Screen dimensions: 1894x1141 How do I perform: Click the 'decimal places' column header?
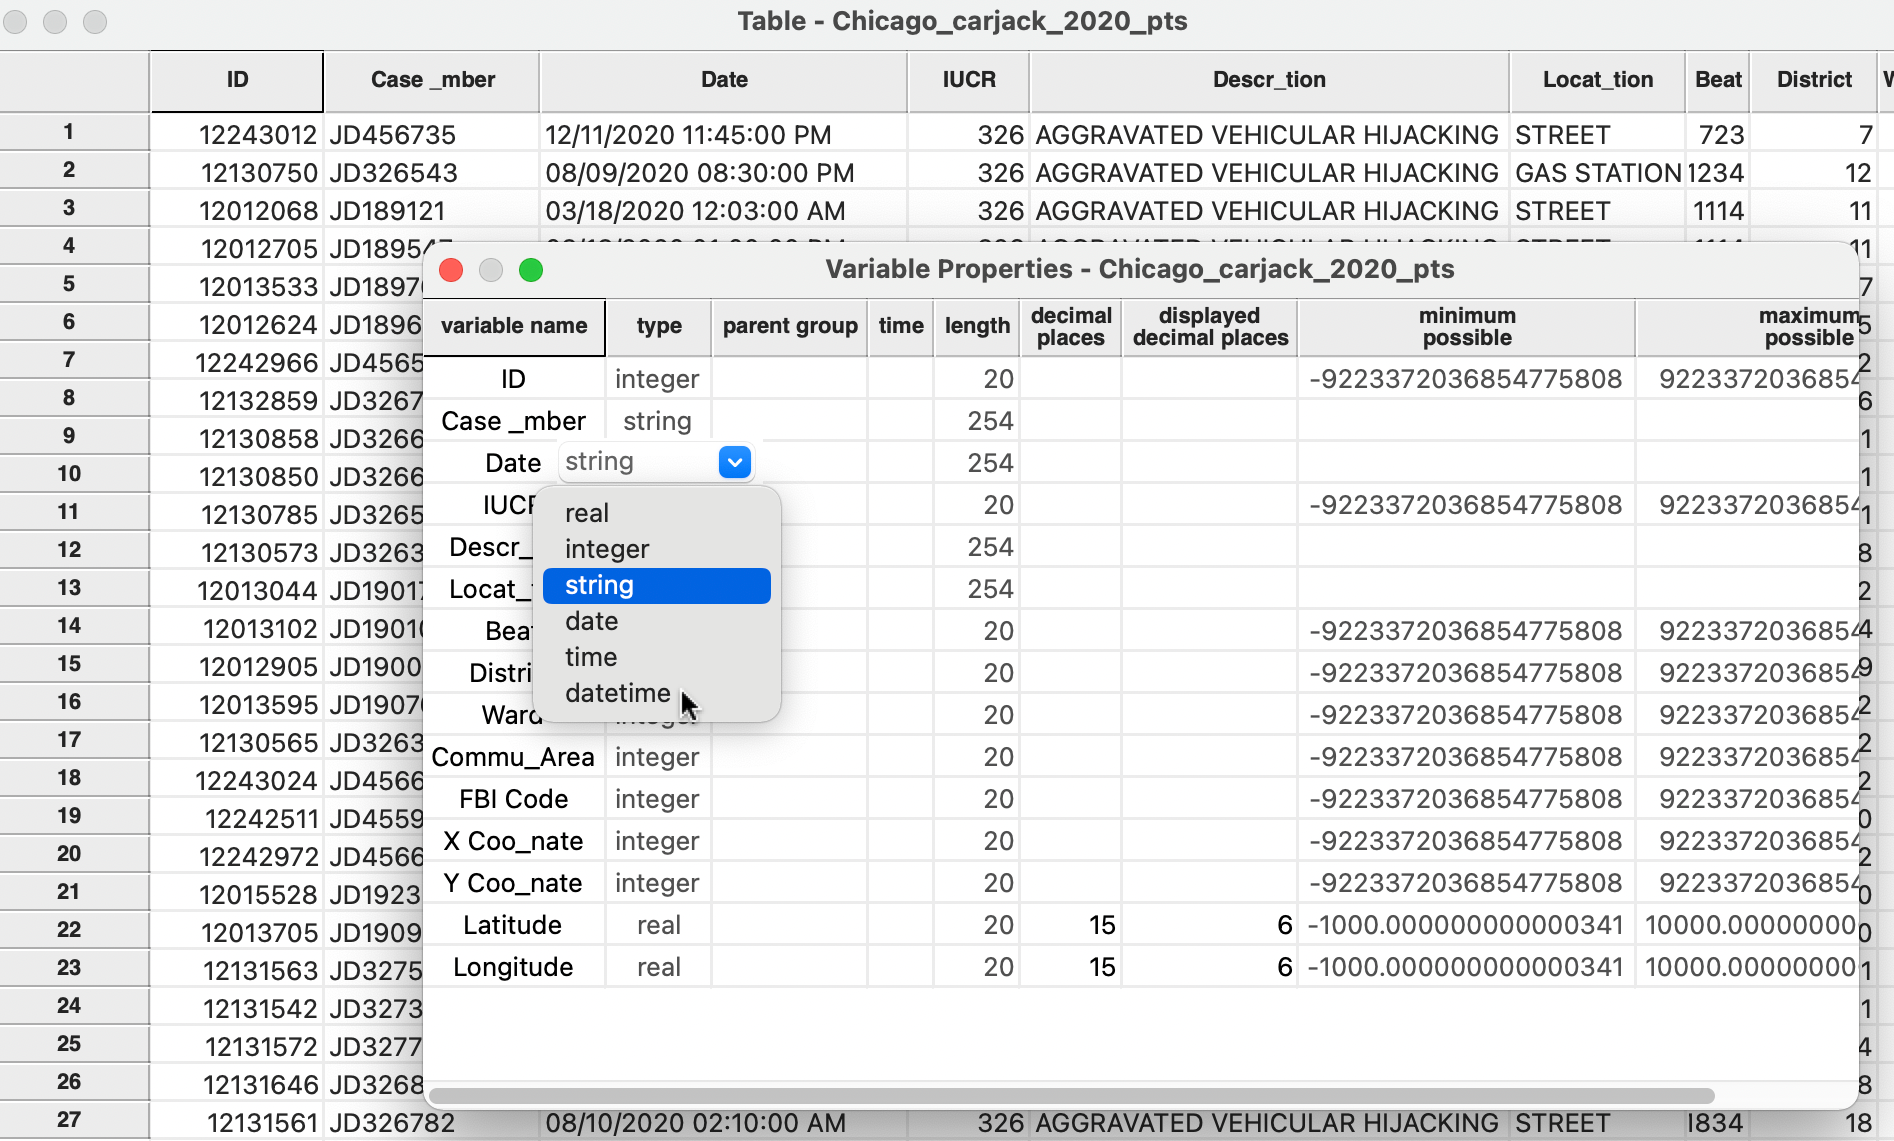(x=1071, y=326)
